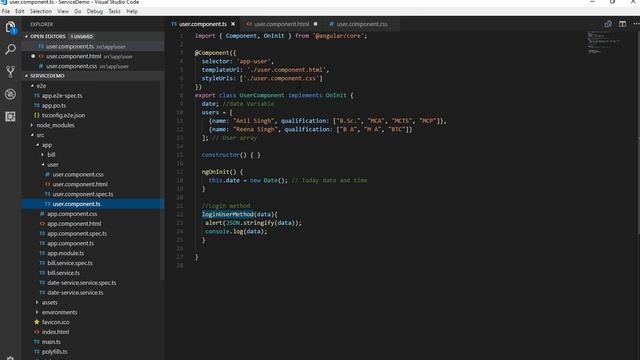Open app.e2e-spec.ts file
This screenshot has height=360, width=640.
click(x=62, y=96)
